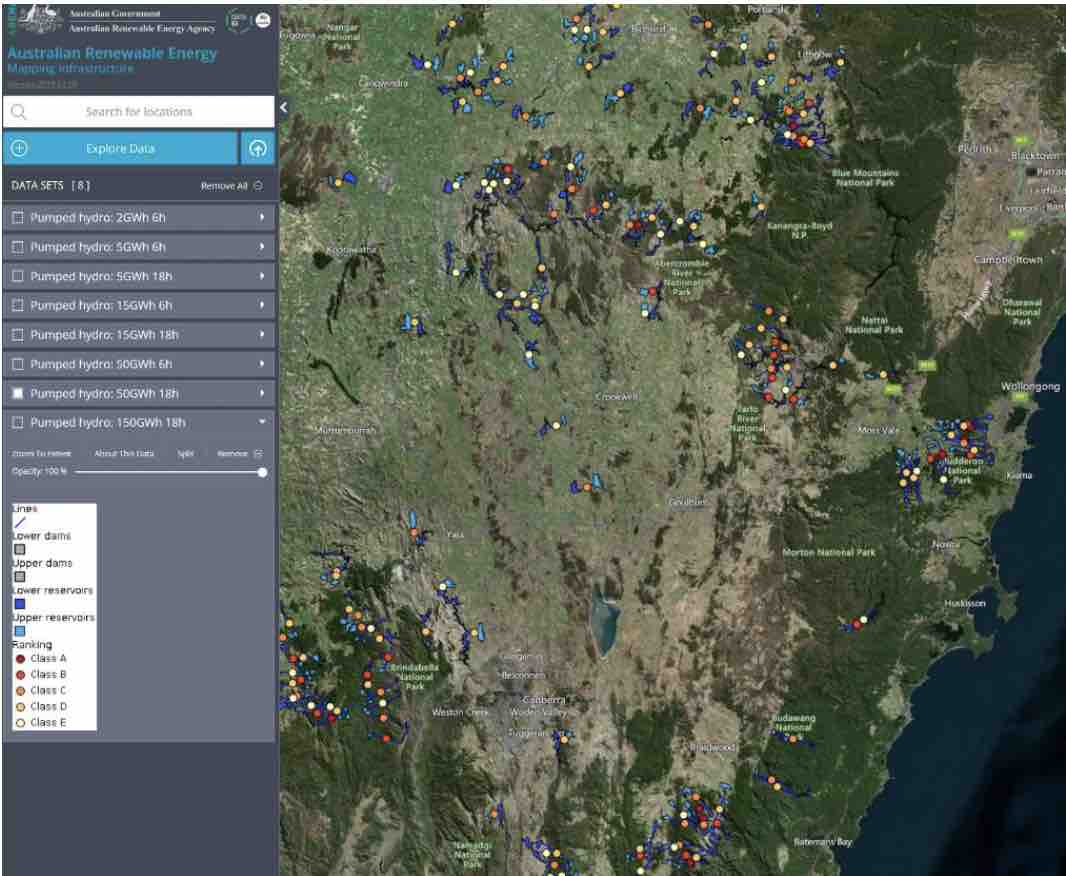The image size is (1066, 876).
Task: Click the Lake George water body on map
Action: point(603,619)
